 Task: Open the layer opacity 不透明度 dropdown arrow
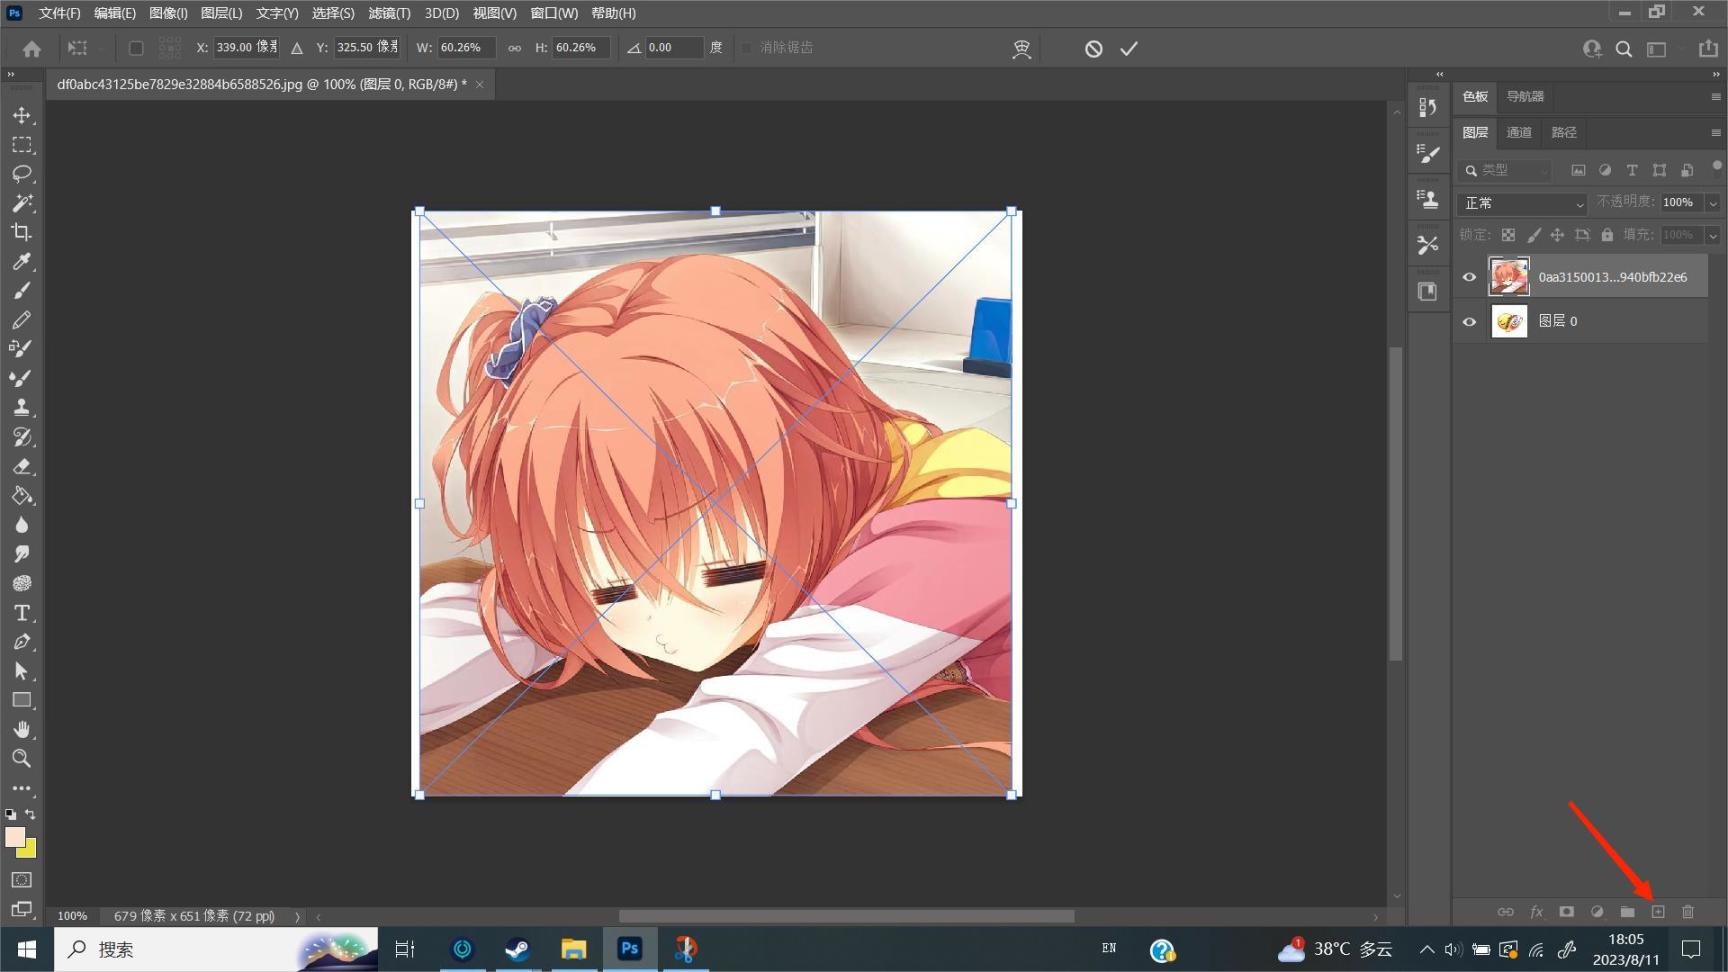click(x=1713, y=203)
